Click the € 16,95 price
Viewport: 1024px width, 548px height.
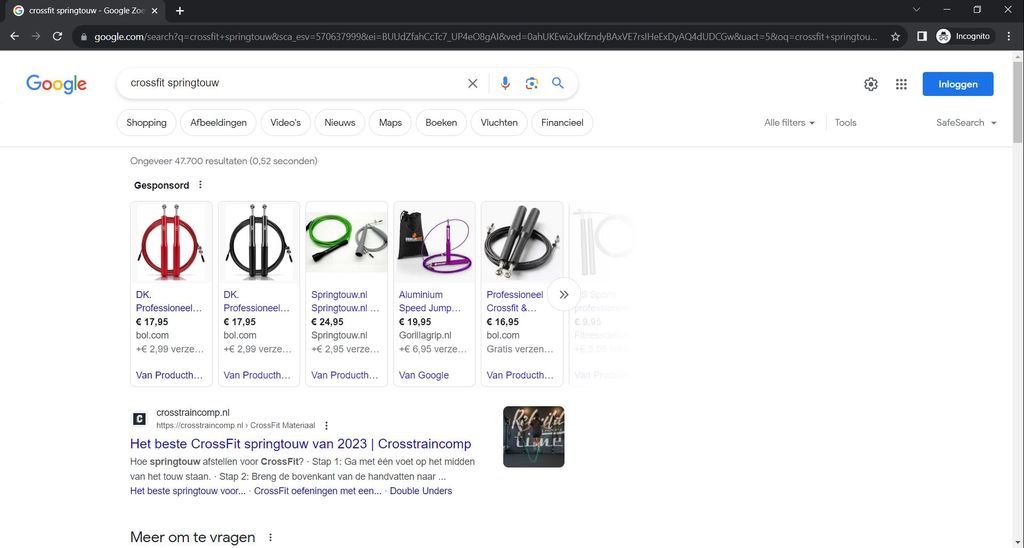(503, 321)
